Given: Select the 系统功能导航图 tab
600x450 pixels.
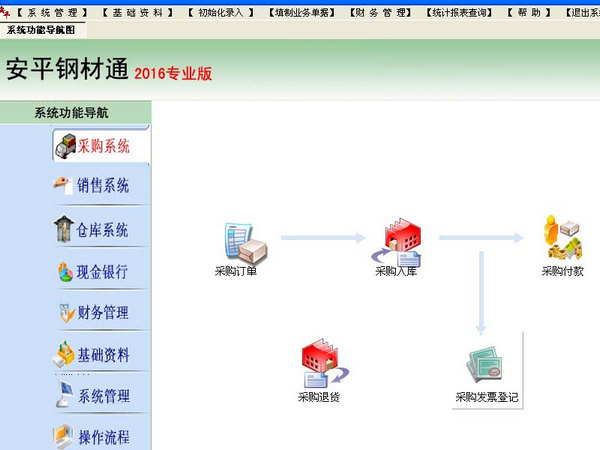Looking at the screenshot, I should click(41, 30).
